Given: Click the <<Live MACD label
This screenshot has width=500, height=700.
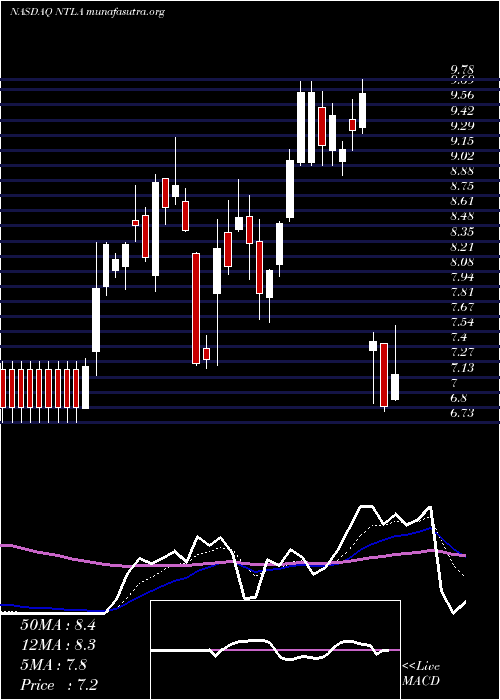Looking at the screenshot, I should [421, 673].
